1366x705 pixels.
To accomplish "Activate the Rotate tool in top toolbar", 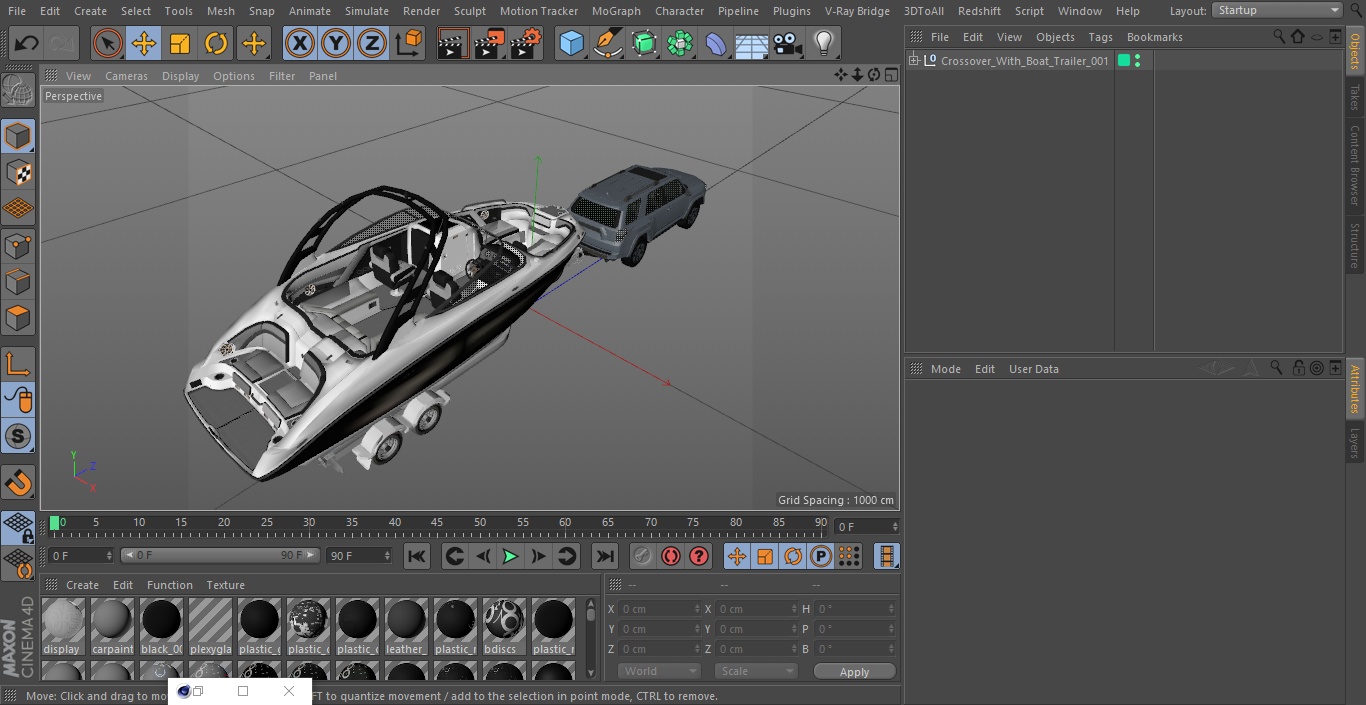I will tap(216, 43).
